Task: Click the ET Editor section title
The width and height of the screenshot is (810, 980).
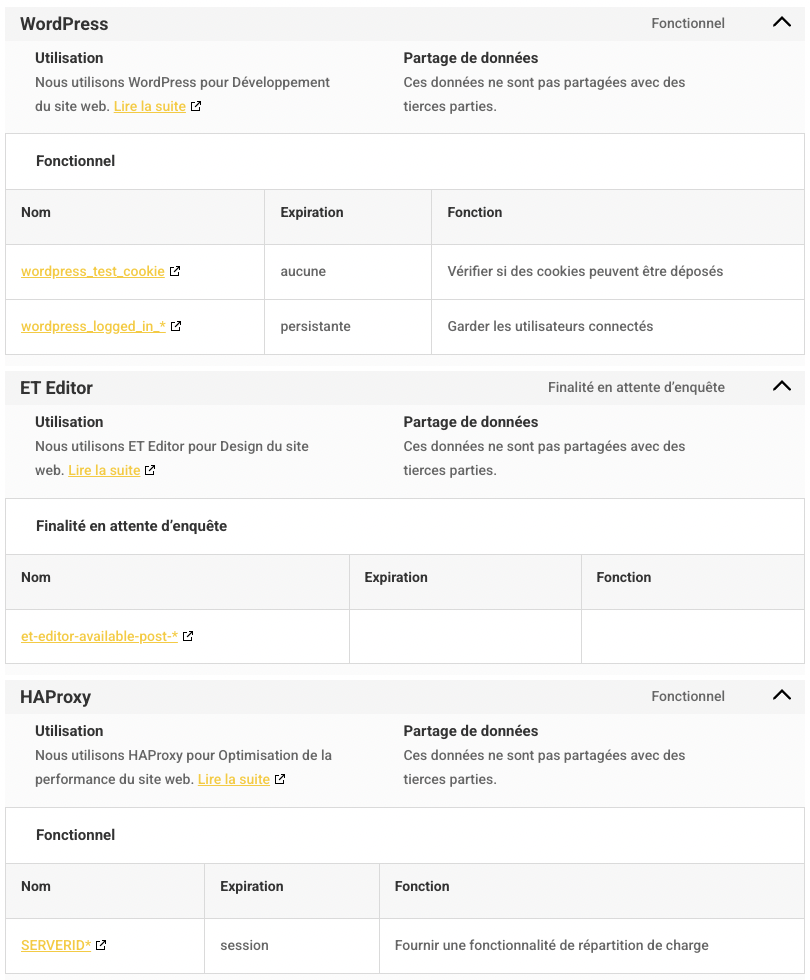Action: (56, 388)
